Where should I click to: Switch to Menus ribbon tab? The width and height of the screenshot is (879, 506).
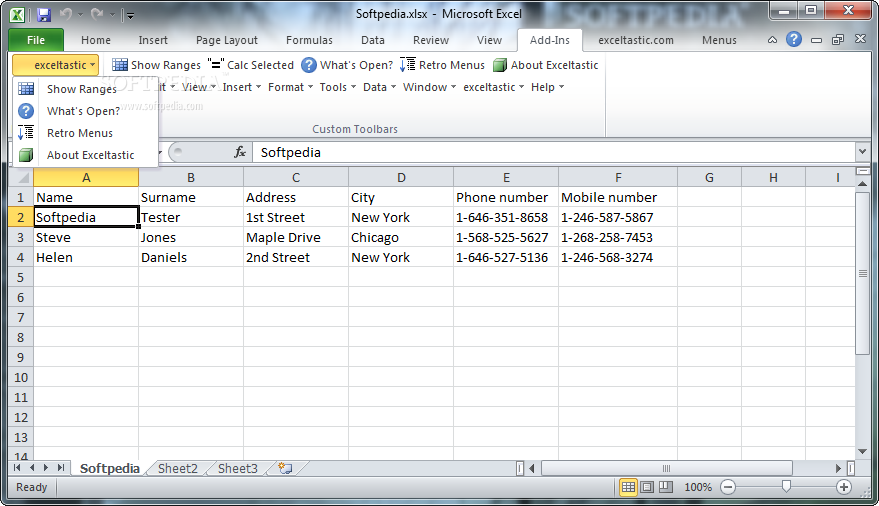click(x=719, y=40)
